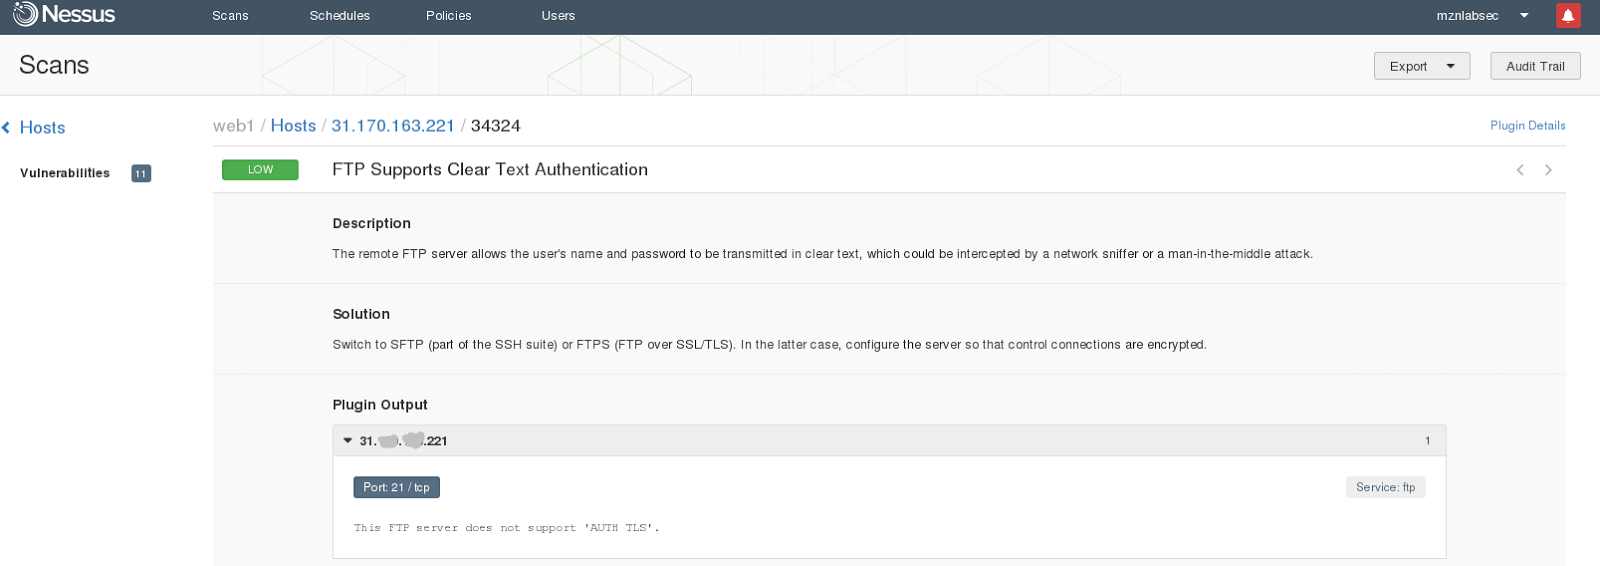The height and width of the screenshot is (566, 1600).
Task: Click the Audit Trail button
Action: pos(1535,66)
